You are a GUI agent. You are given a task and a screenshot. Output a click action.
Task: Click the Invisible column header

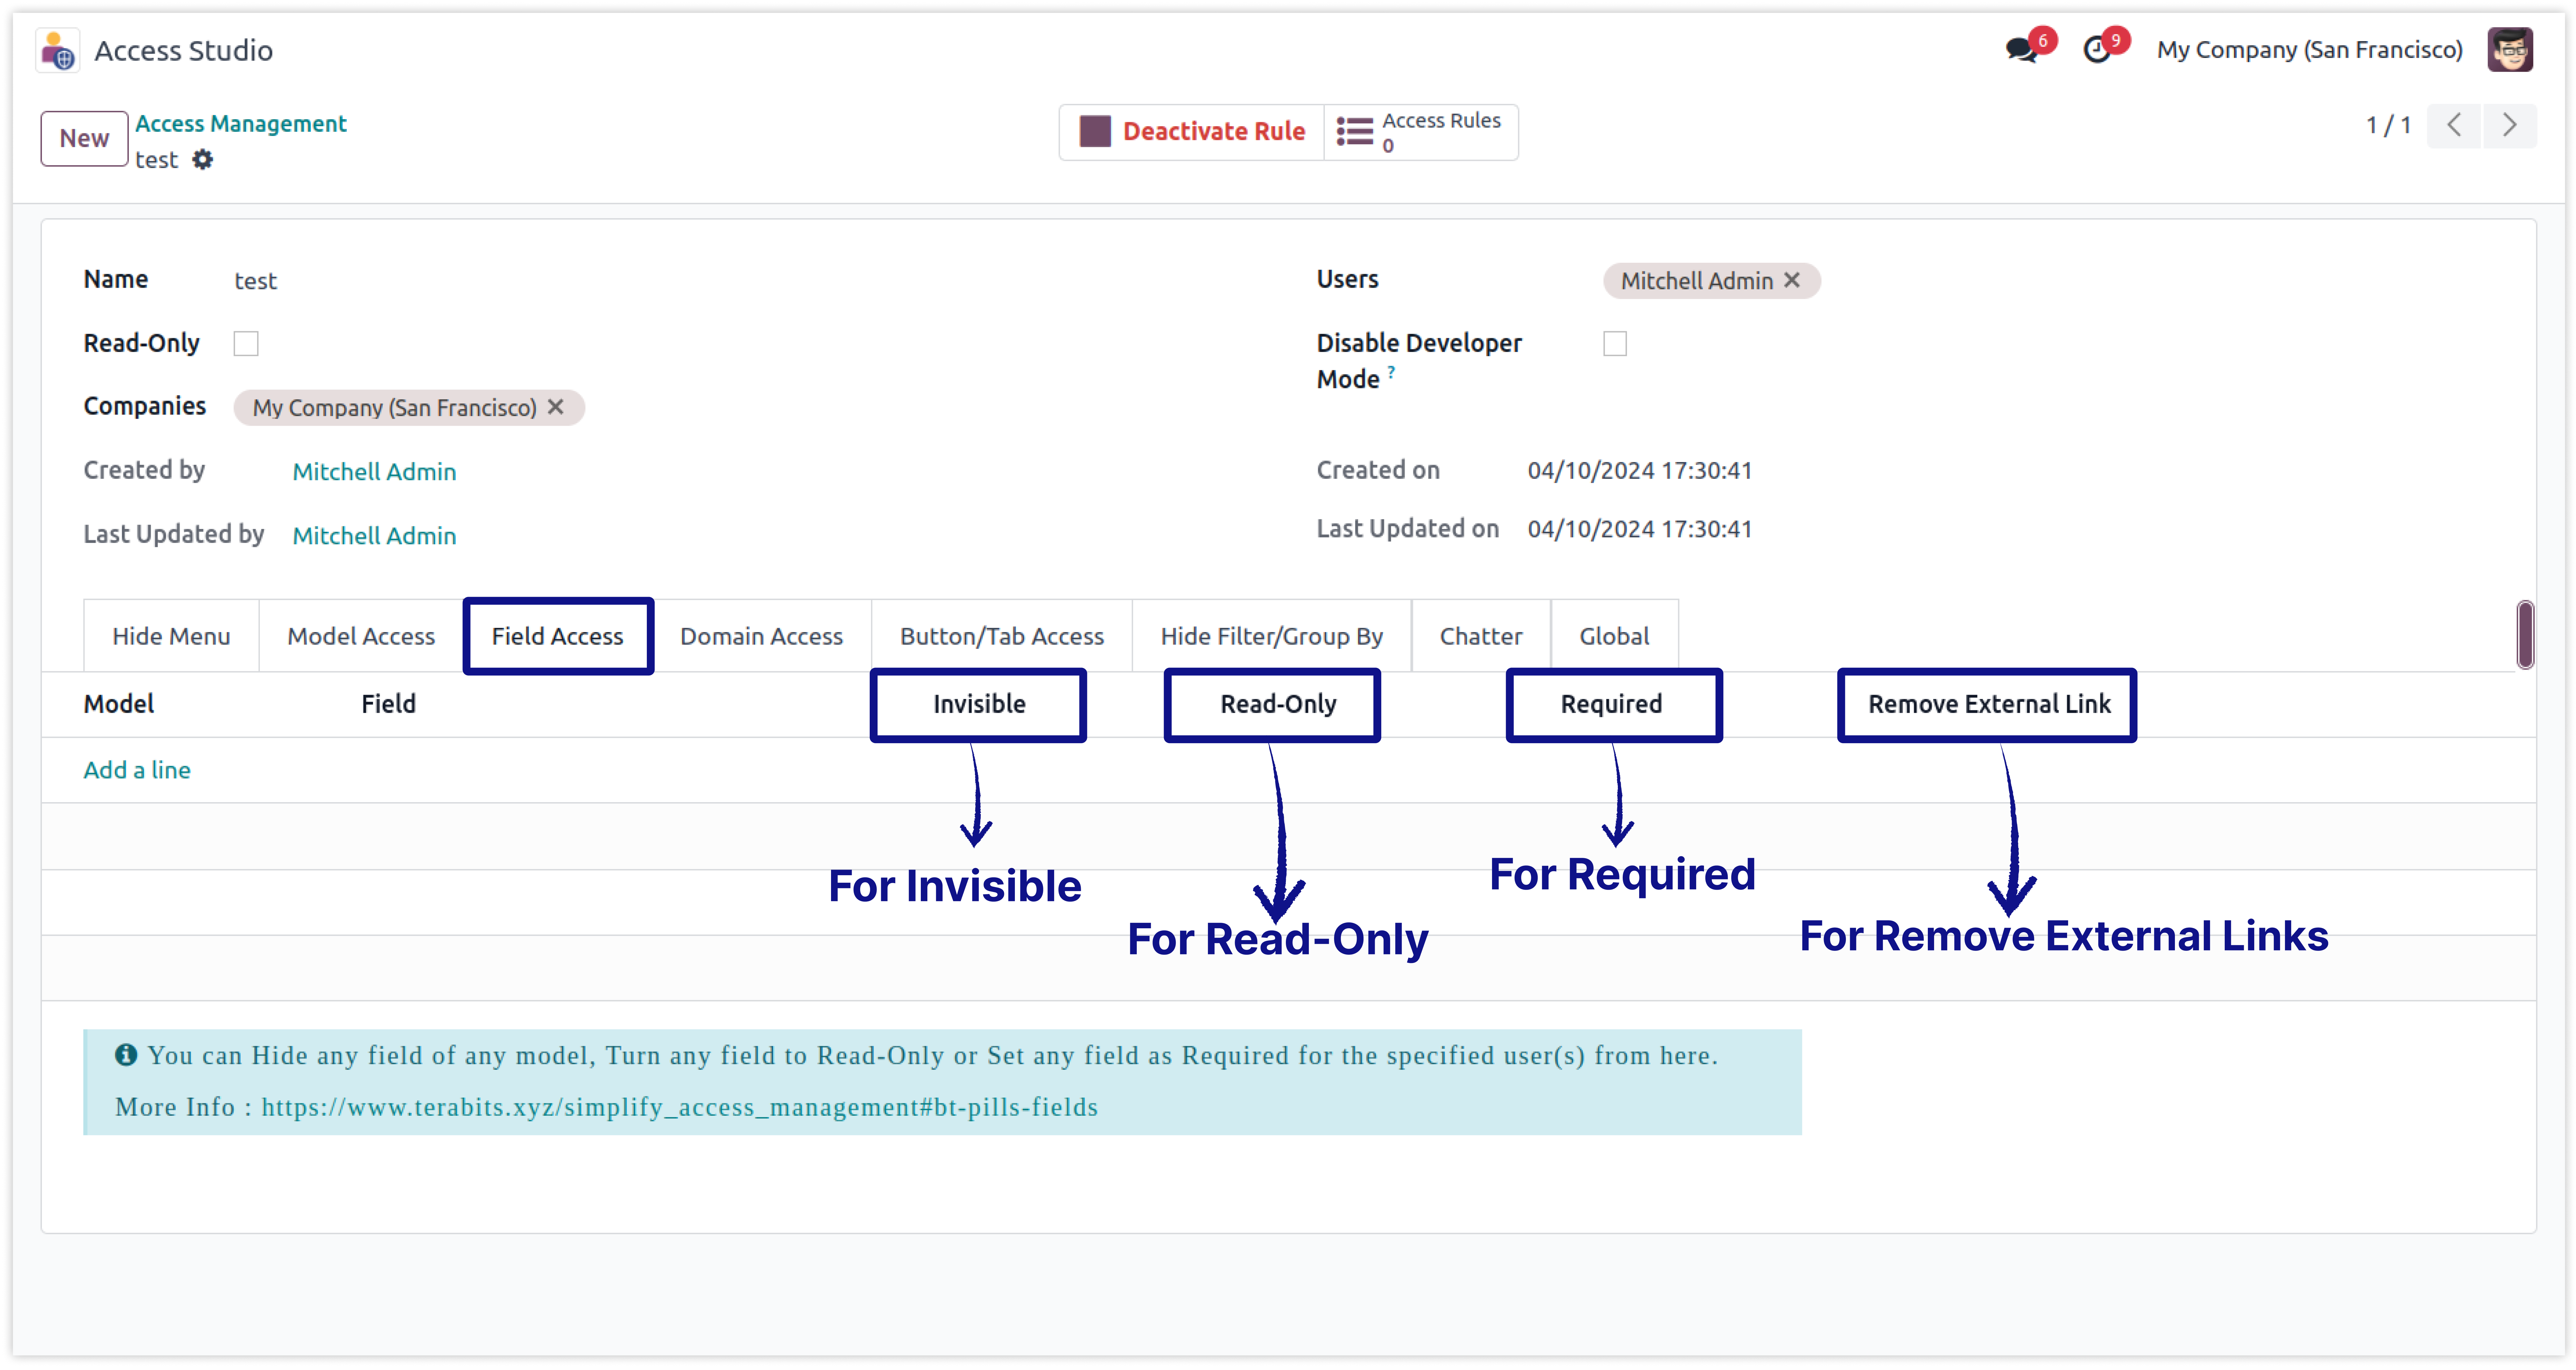tap(979, 704)
